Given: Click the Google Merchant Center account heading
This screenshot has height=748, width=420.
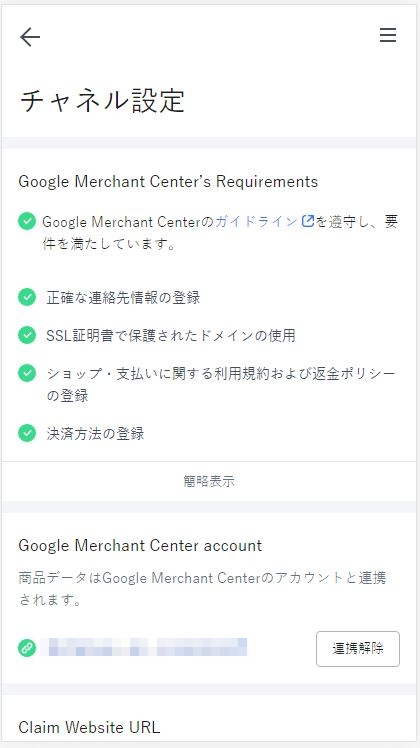Looking at the screenshot, I should pyautogui.click(x=140, y=545).
